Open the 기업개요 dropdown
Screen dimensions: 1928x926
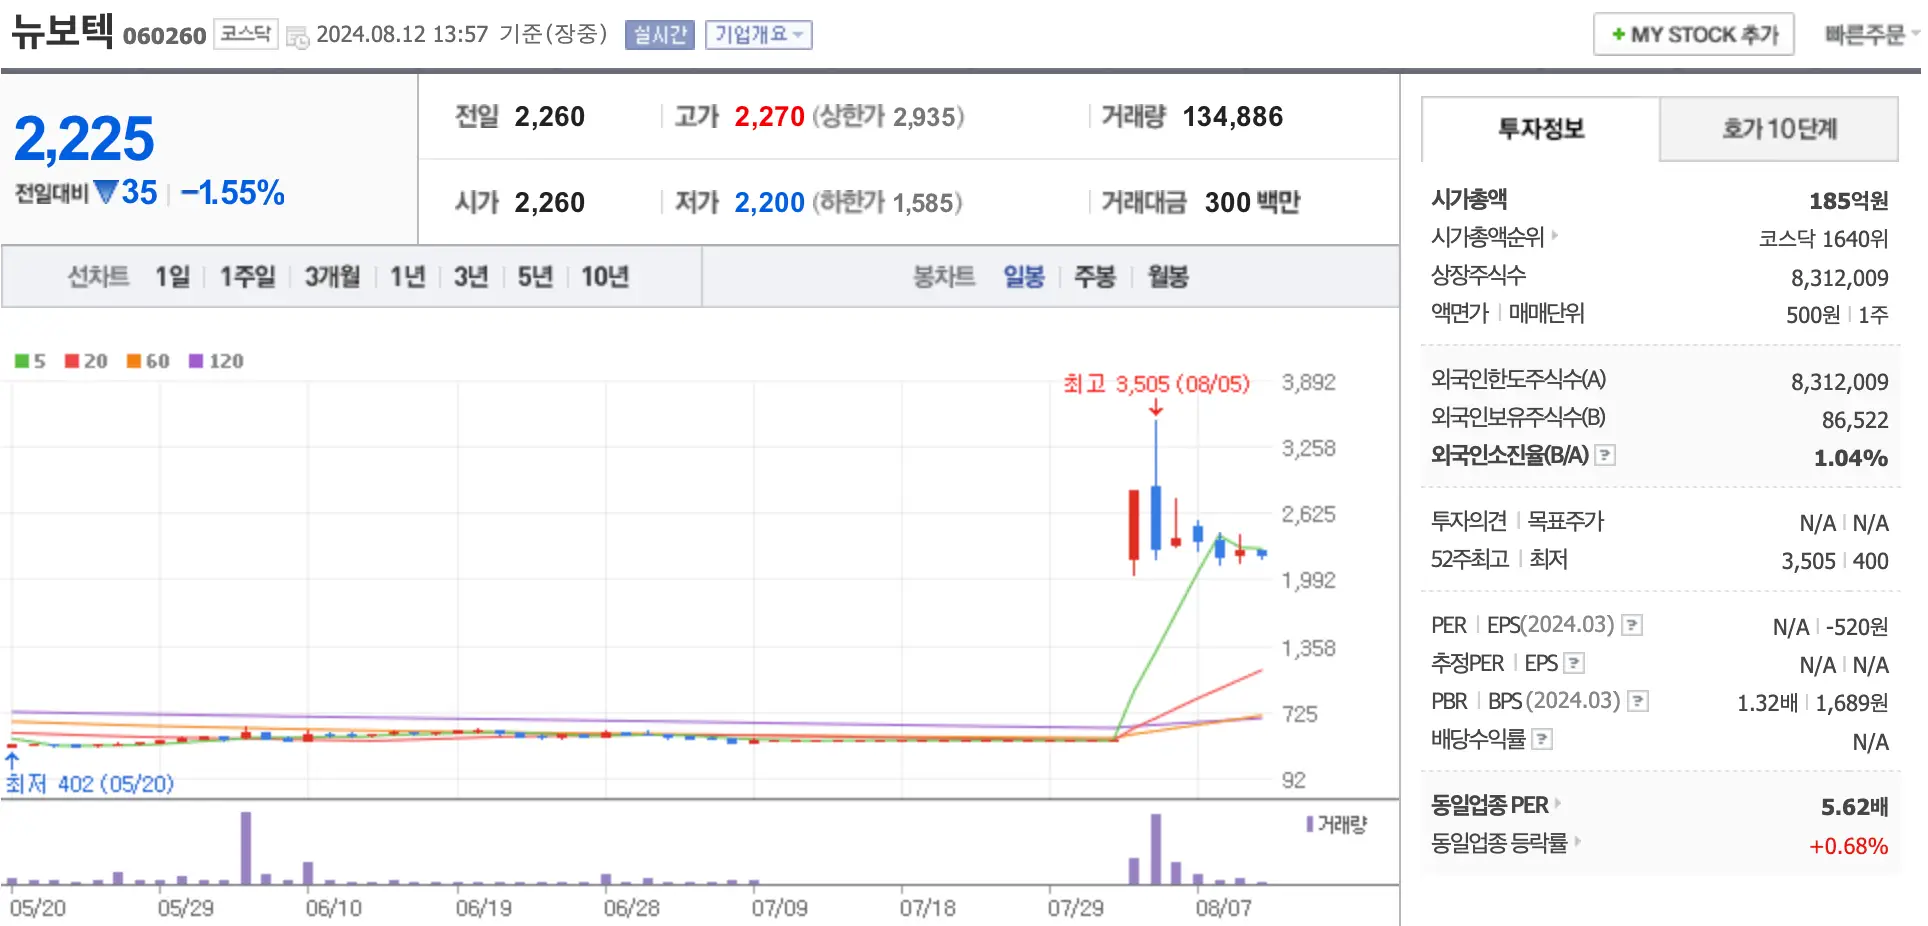pos(758,34)
